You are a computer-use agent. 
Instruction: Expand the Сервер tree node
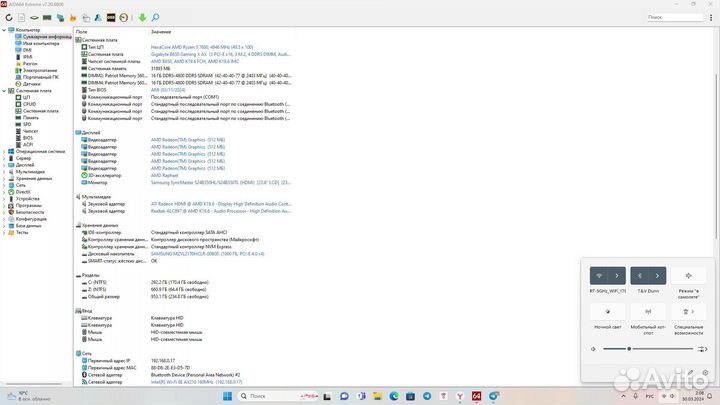[4, 158]
